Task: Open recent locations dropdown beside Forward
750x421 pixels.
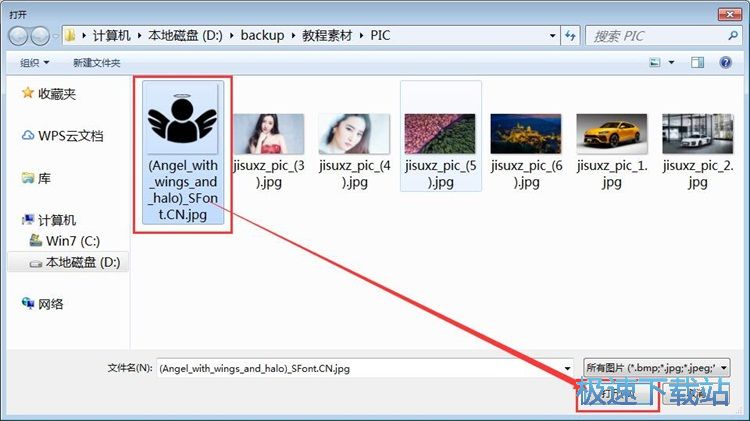Action: [x=55, y=36]
